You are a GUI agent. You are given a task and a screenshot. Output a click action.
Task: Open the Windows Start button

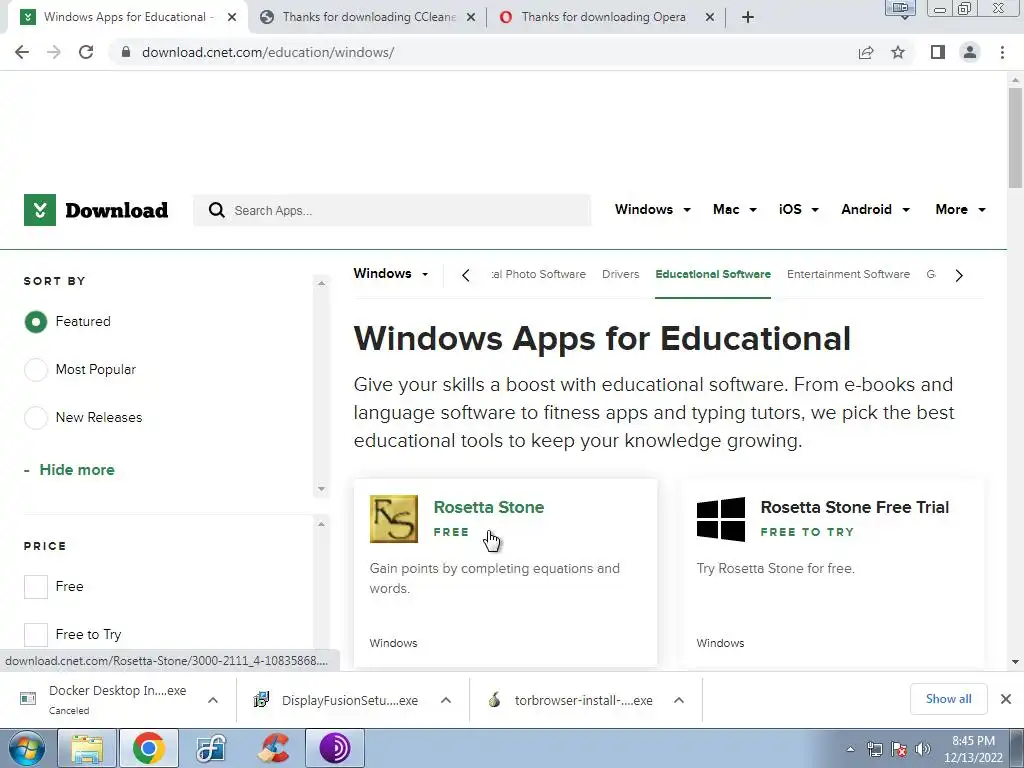point(26,748)
